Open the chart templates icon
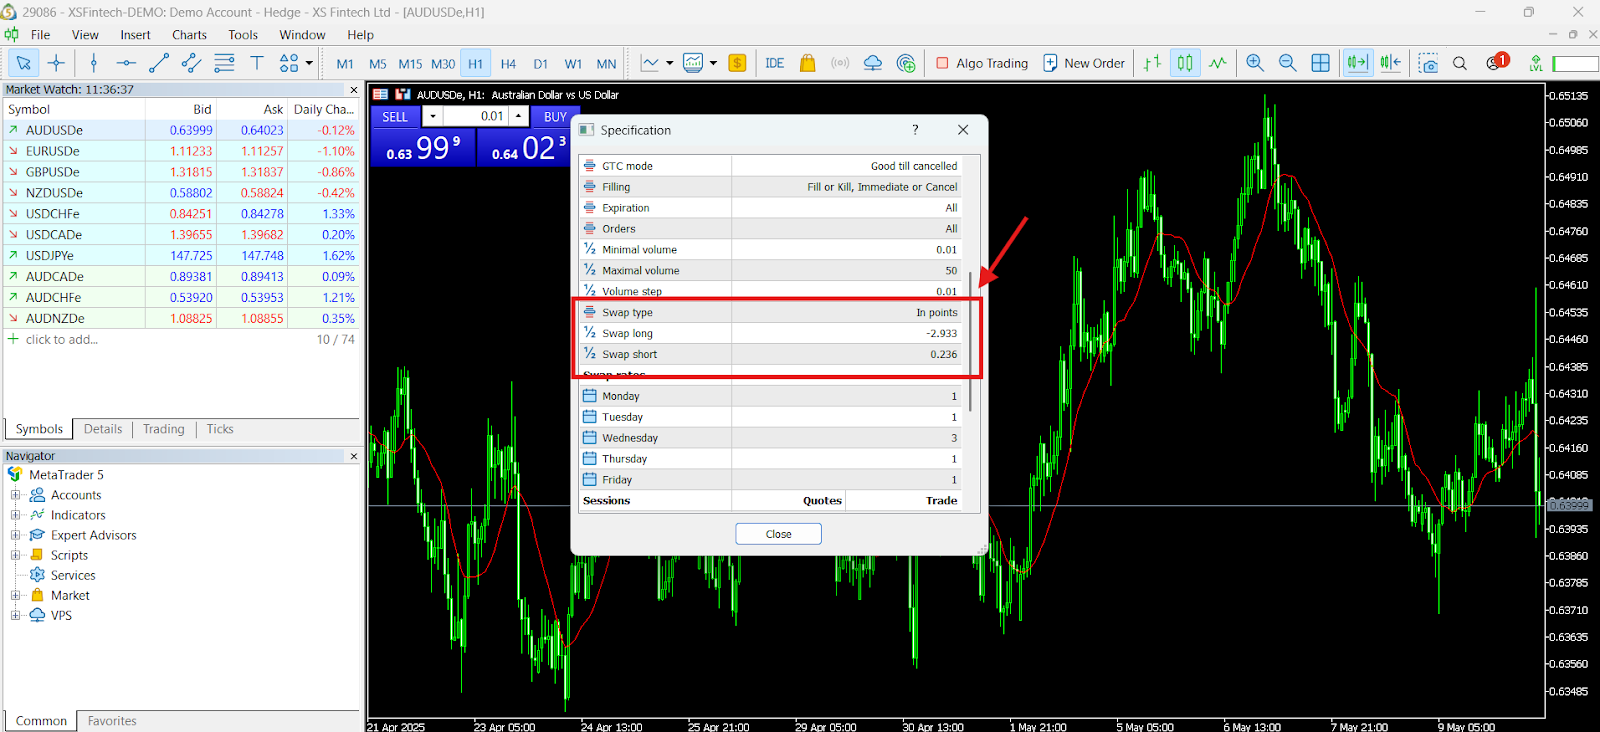 (693, 63)
